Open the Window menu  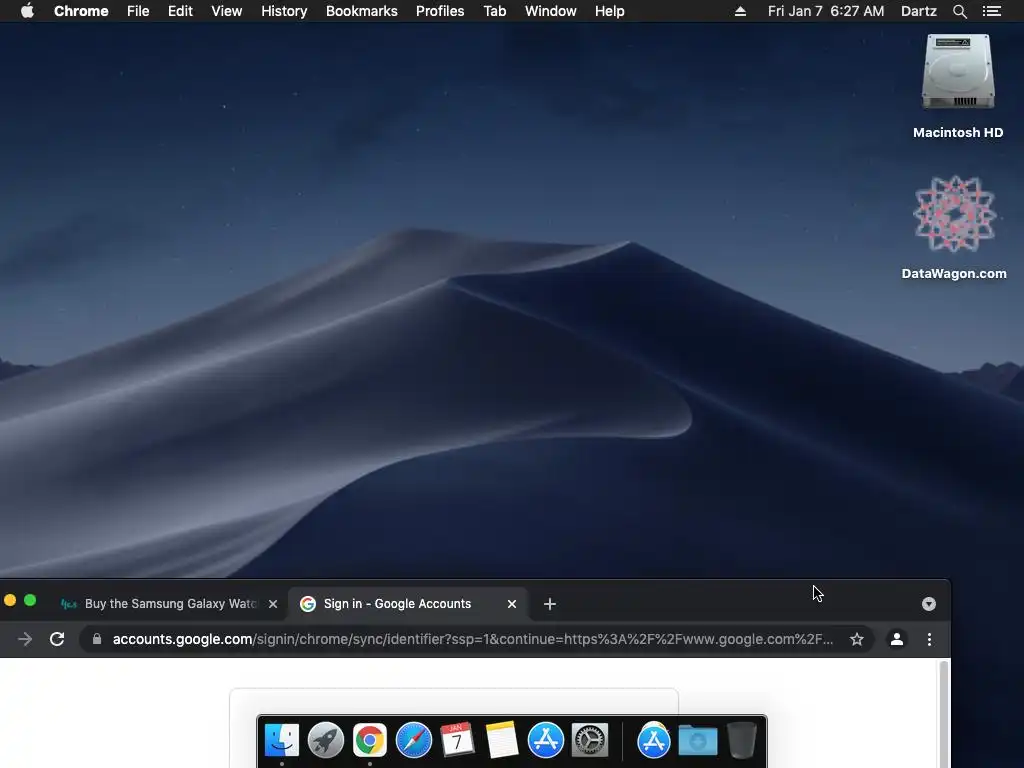(551, 11)
